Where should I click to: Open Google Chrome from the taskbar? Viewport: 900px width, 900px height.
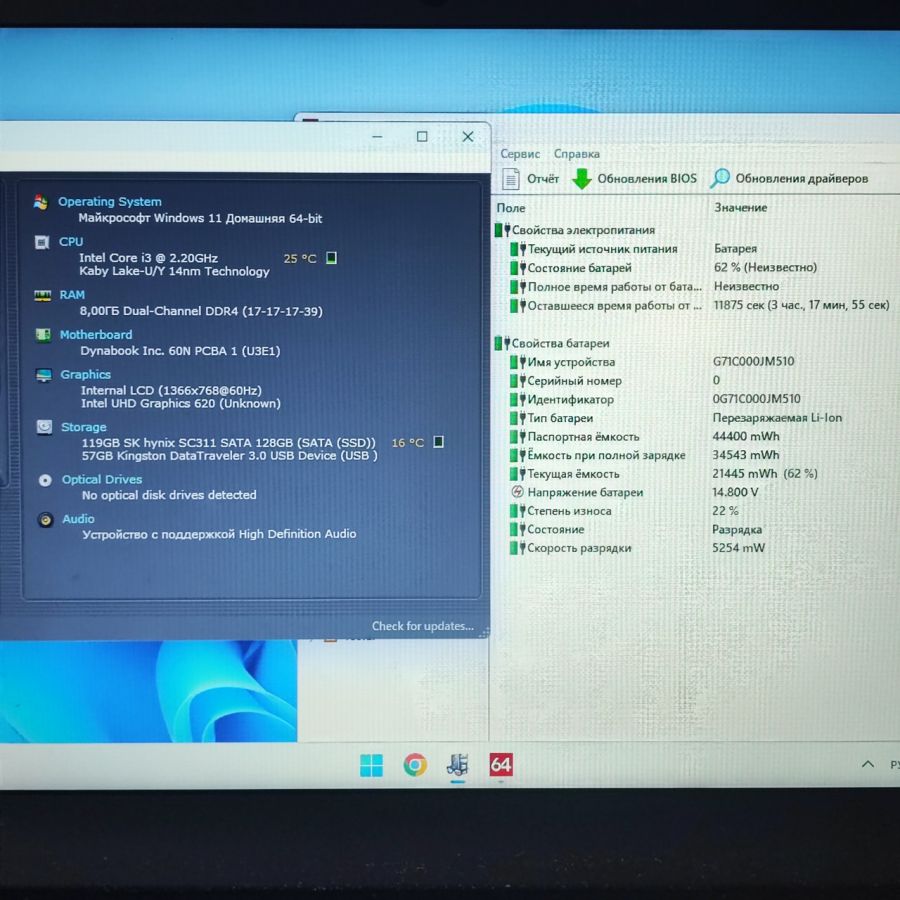415,765
